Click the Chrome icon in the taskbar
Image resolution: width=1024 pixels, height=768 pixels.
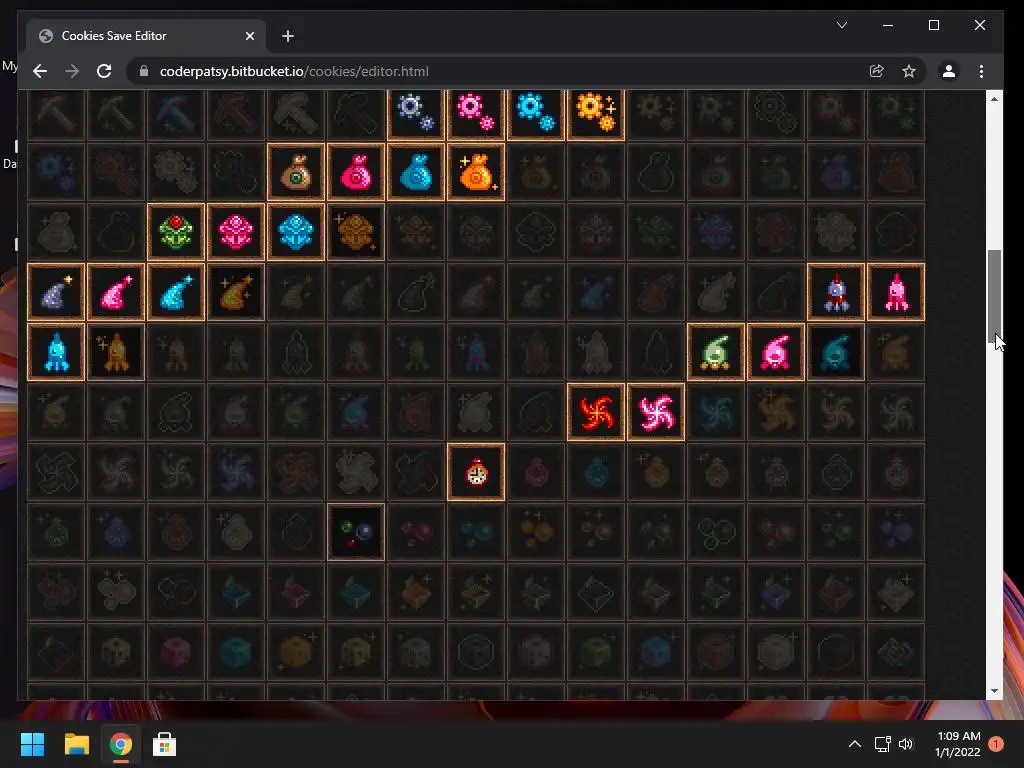(120, 744)
